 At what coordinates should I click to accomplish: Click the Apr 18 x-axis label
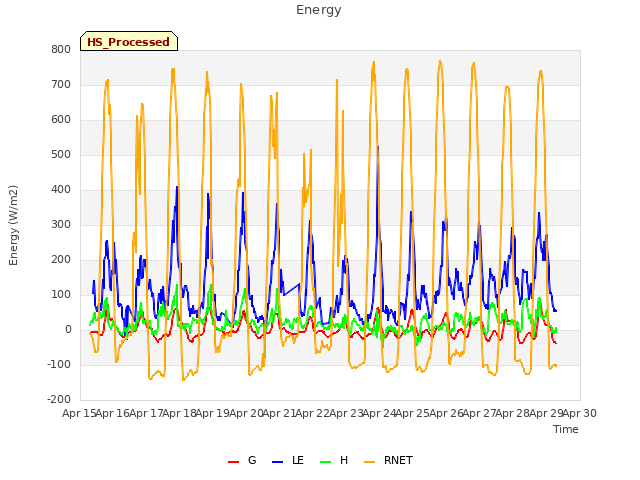[x=179, y=413]
